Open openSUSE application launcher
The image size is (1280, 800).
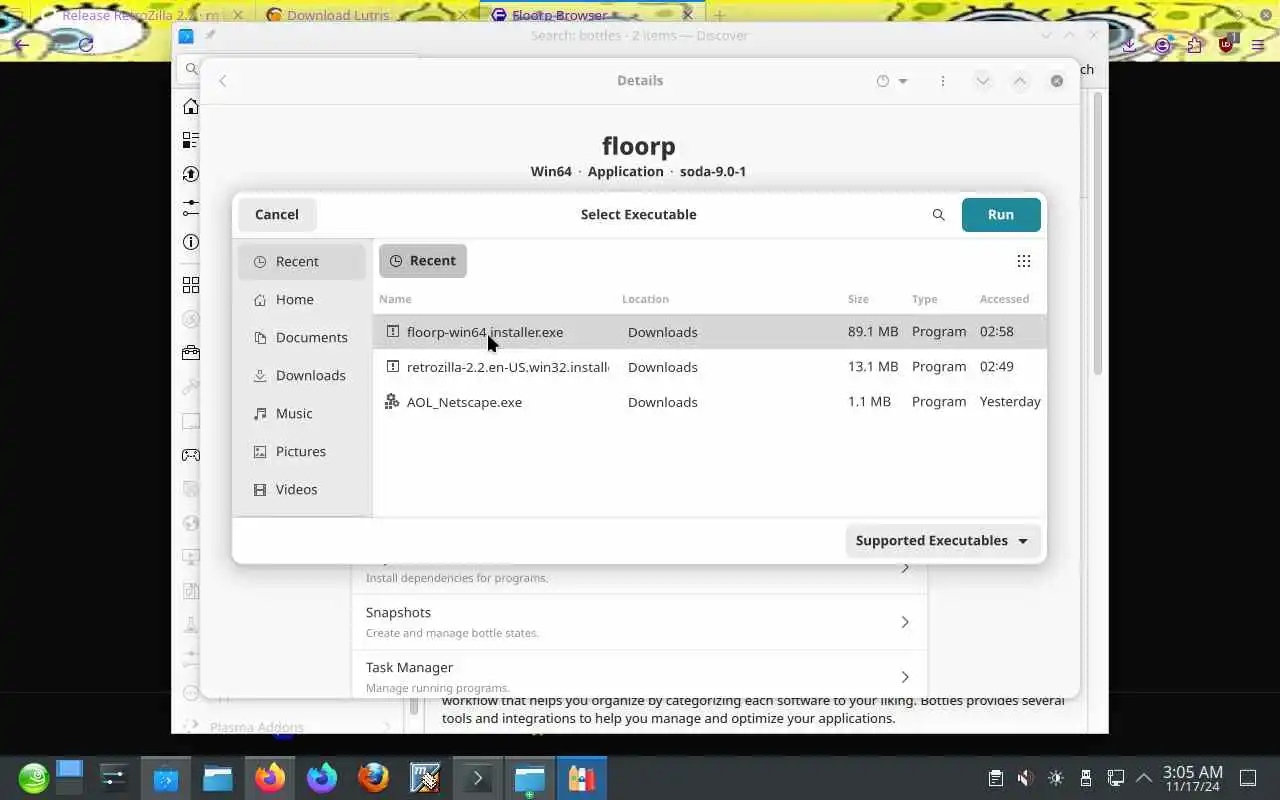pyautogui.click(x=33, y=778)
